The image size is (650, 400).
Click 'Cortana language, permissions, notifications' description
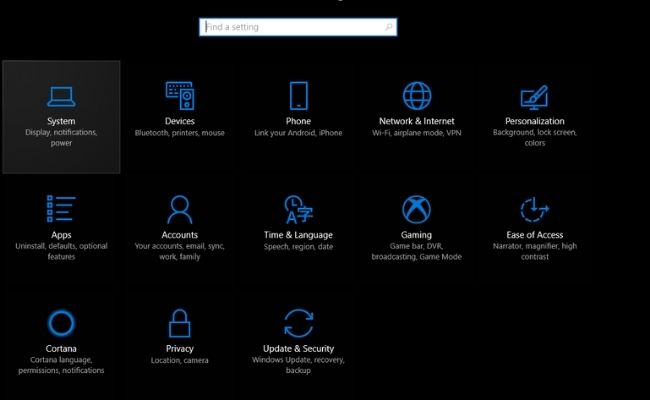[61, 365]
